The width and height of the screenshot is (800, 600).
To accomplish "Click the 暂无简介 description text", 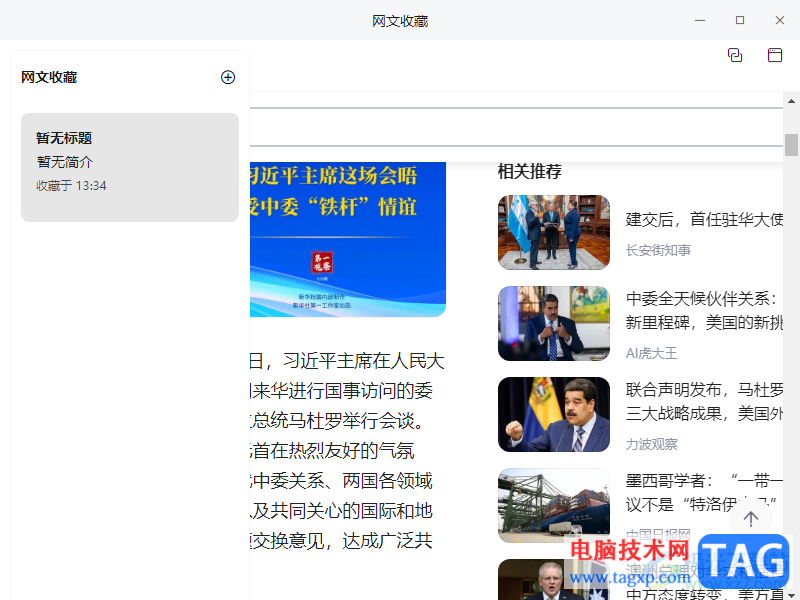I will coord(65,162).
